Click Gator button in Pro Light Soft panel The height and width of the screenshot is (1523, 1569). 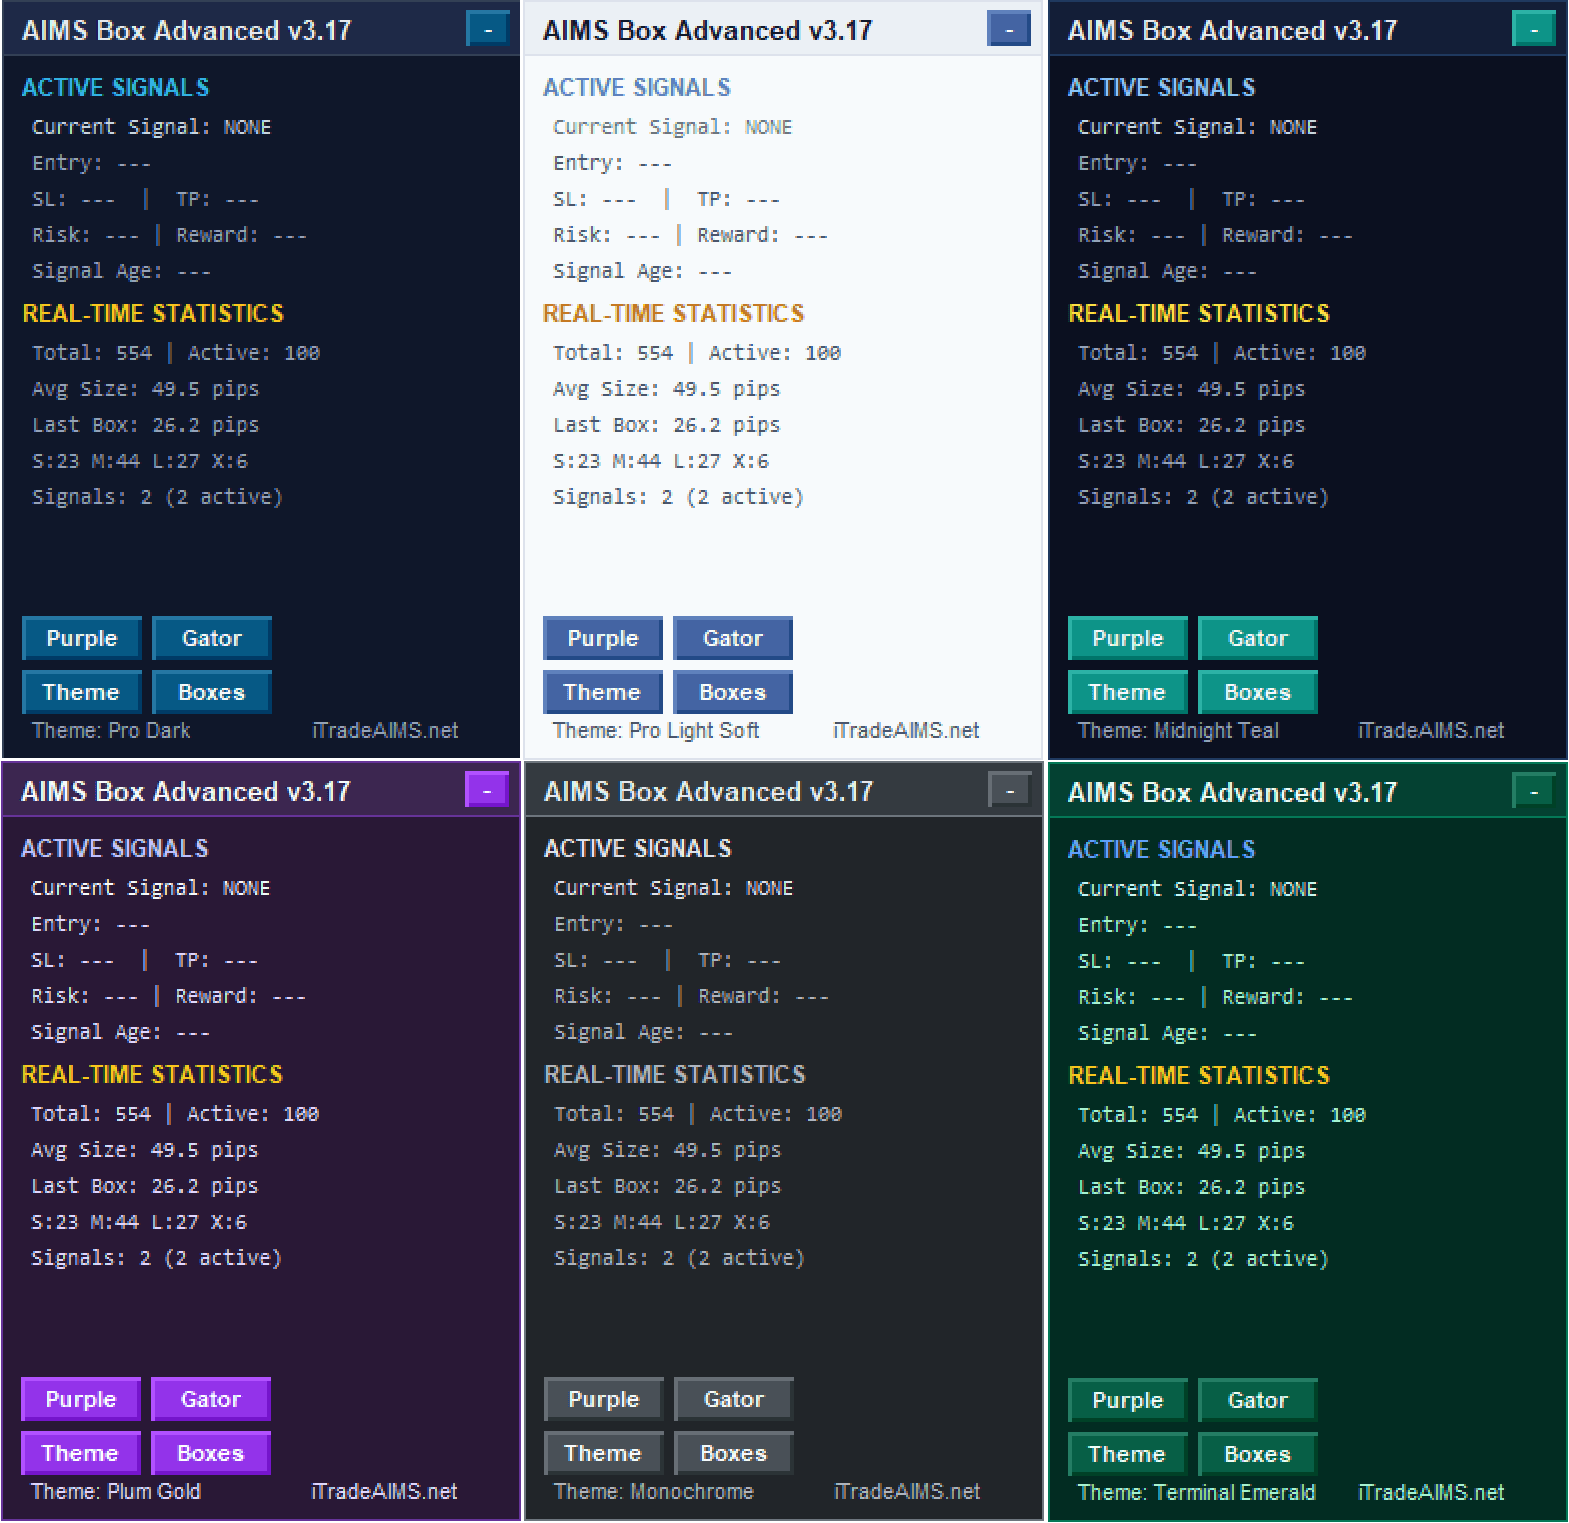733,638
